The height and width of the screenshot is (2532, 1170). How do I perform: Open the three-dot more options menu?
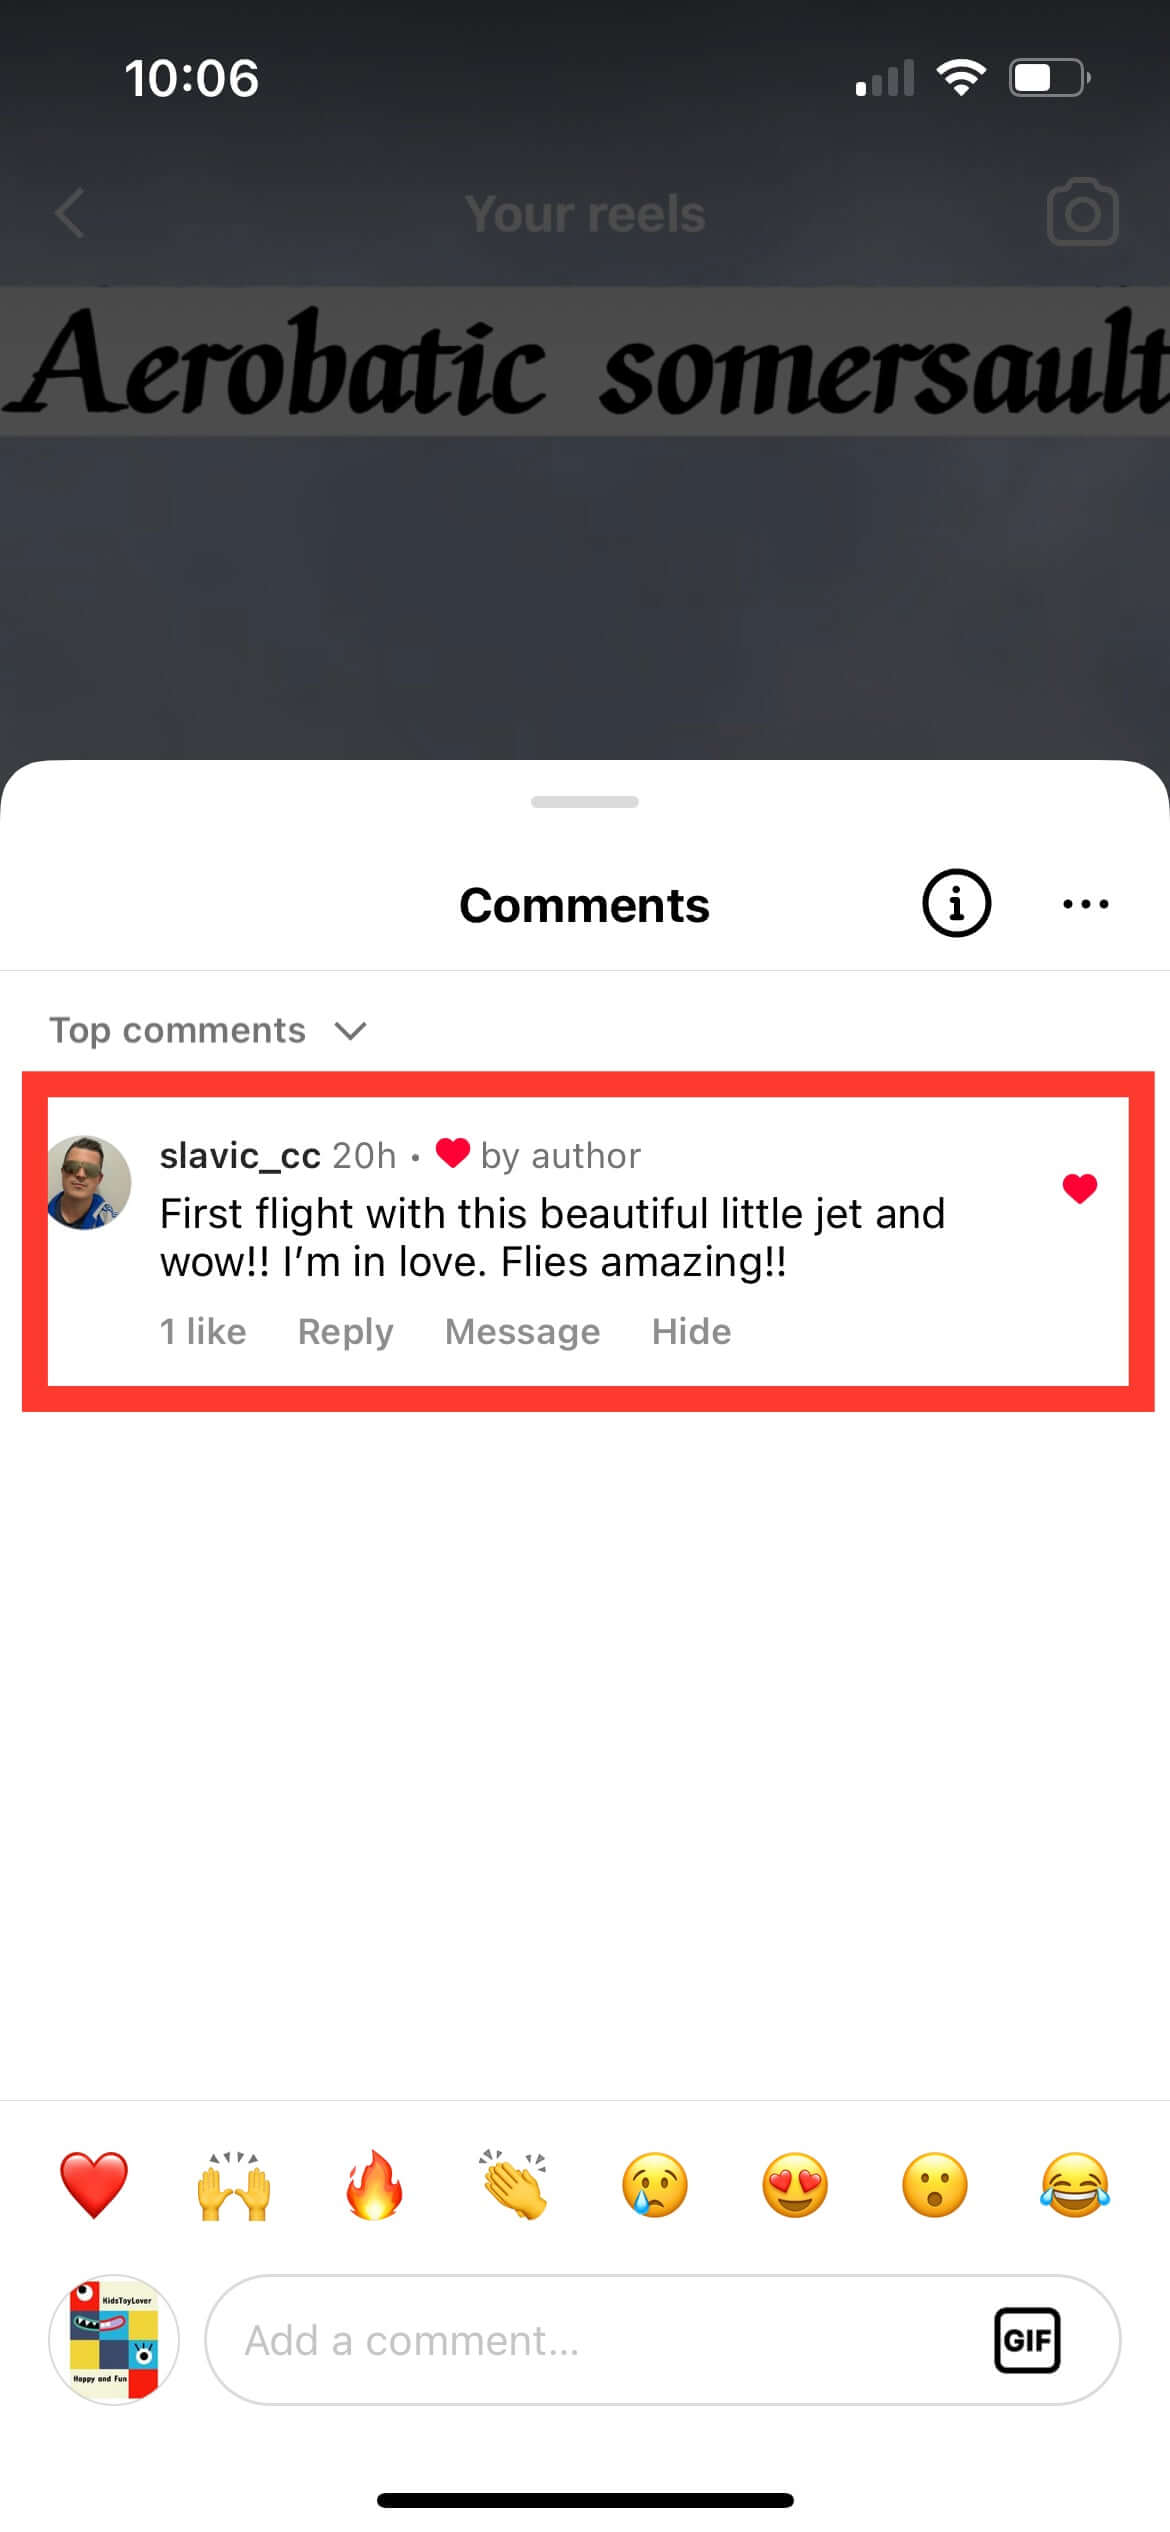(1085, 904)
